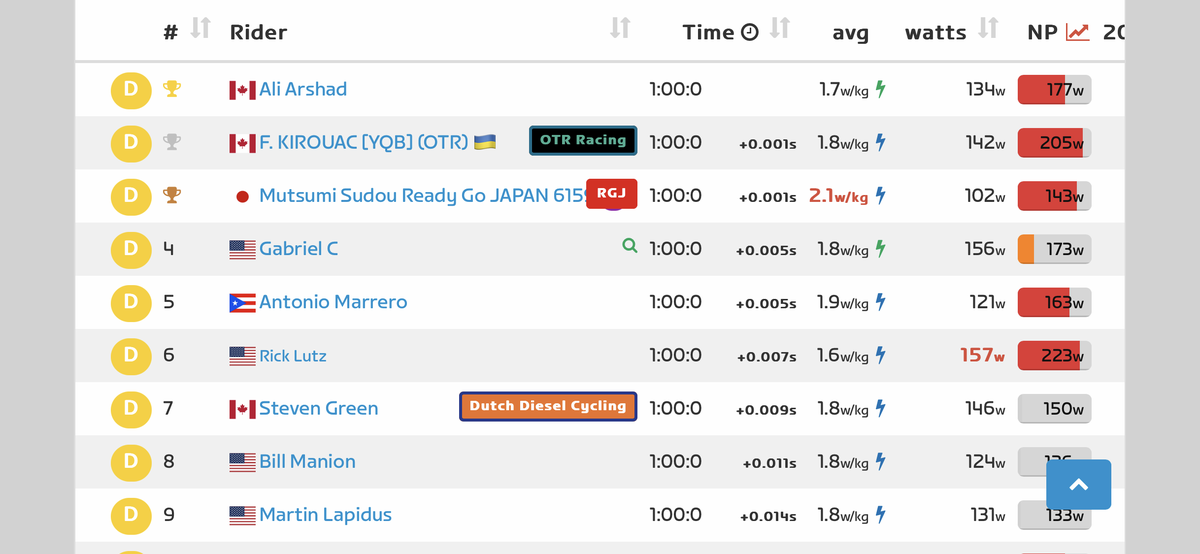Click the Japan flag beside Mutsumi Sudou
The width and height of the screenshot is (1200, 554).
point(242,197)
